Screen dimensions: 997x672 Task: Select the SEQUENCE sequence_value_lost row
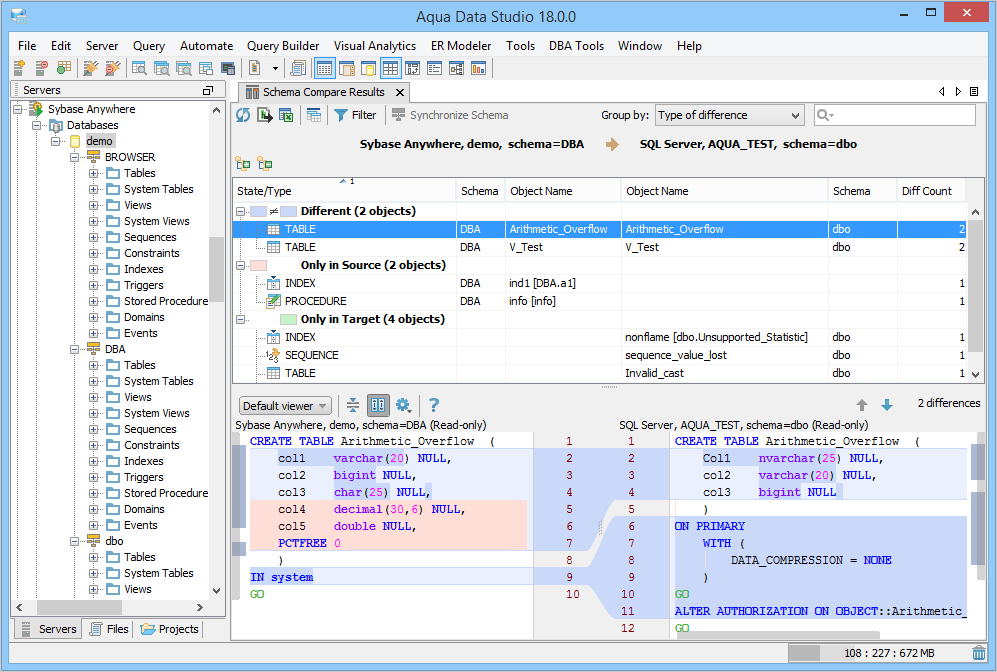(599, 355)
